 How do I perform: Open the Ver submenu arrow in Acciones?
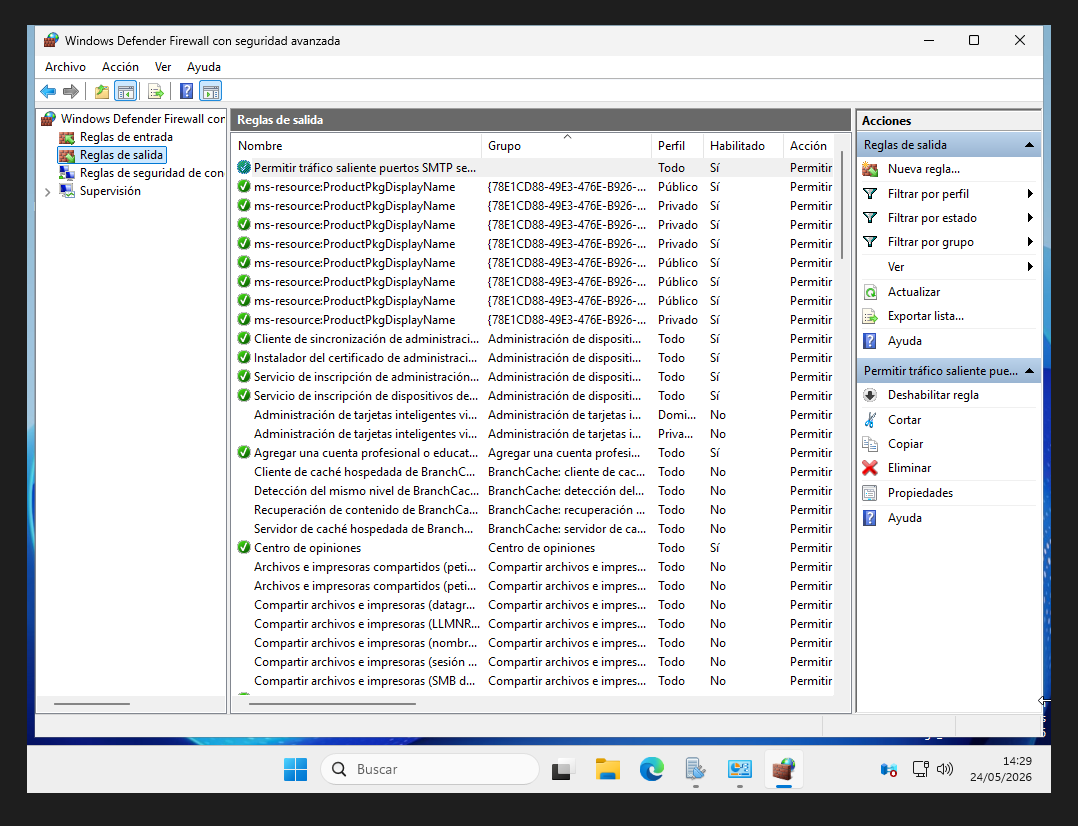click(x=1030, y=267)
